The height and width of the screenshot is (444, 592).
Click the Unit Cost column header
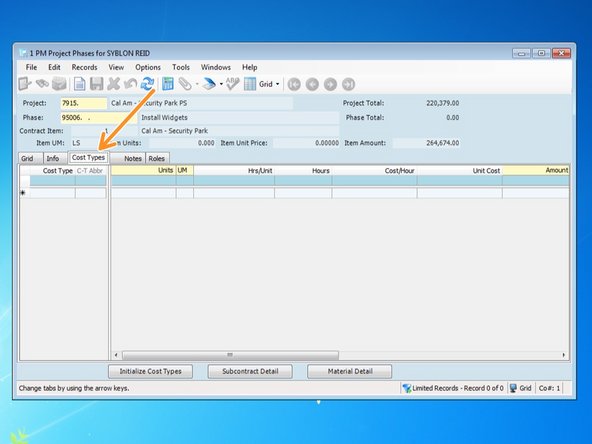(460, 171)
